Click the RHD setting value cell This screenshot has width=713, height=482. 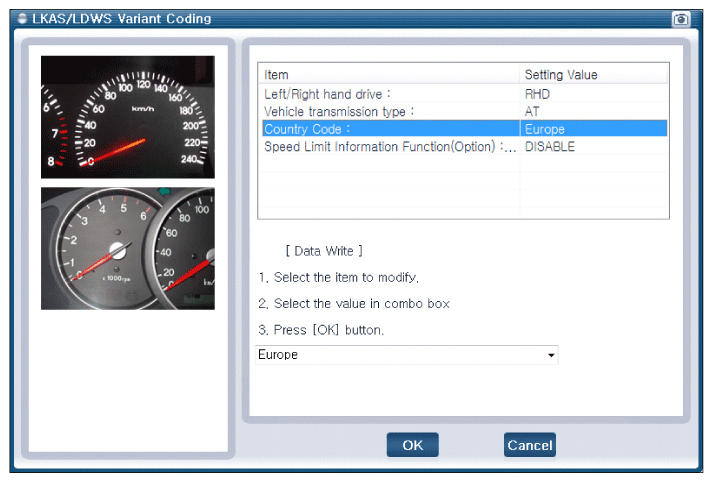tap(593, 93)
